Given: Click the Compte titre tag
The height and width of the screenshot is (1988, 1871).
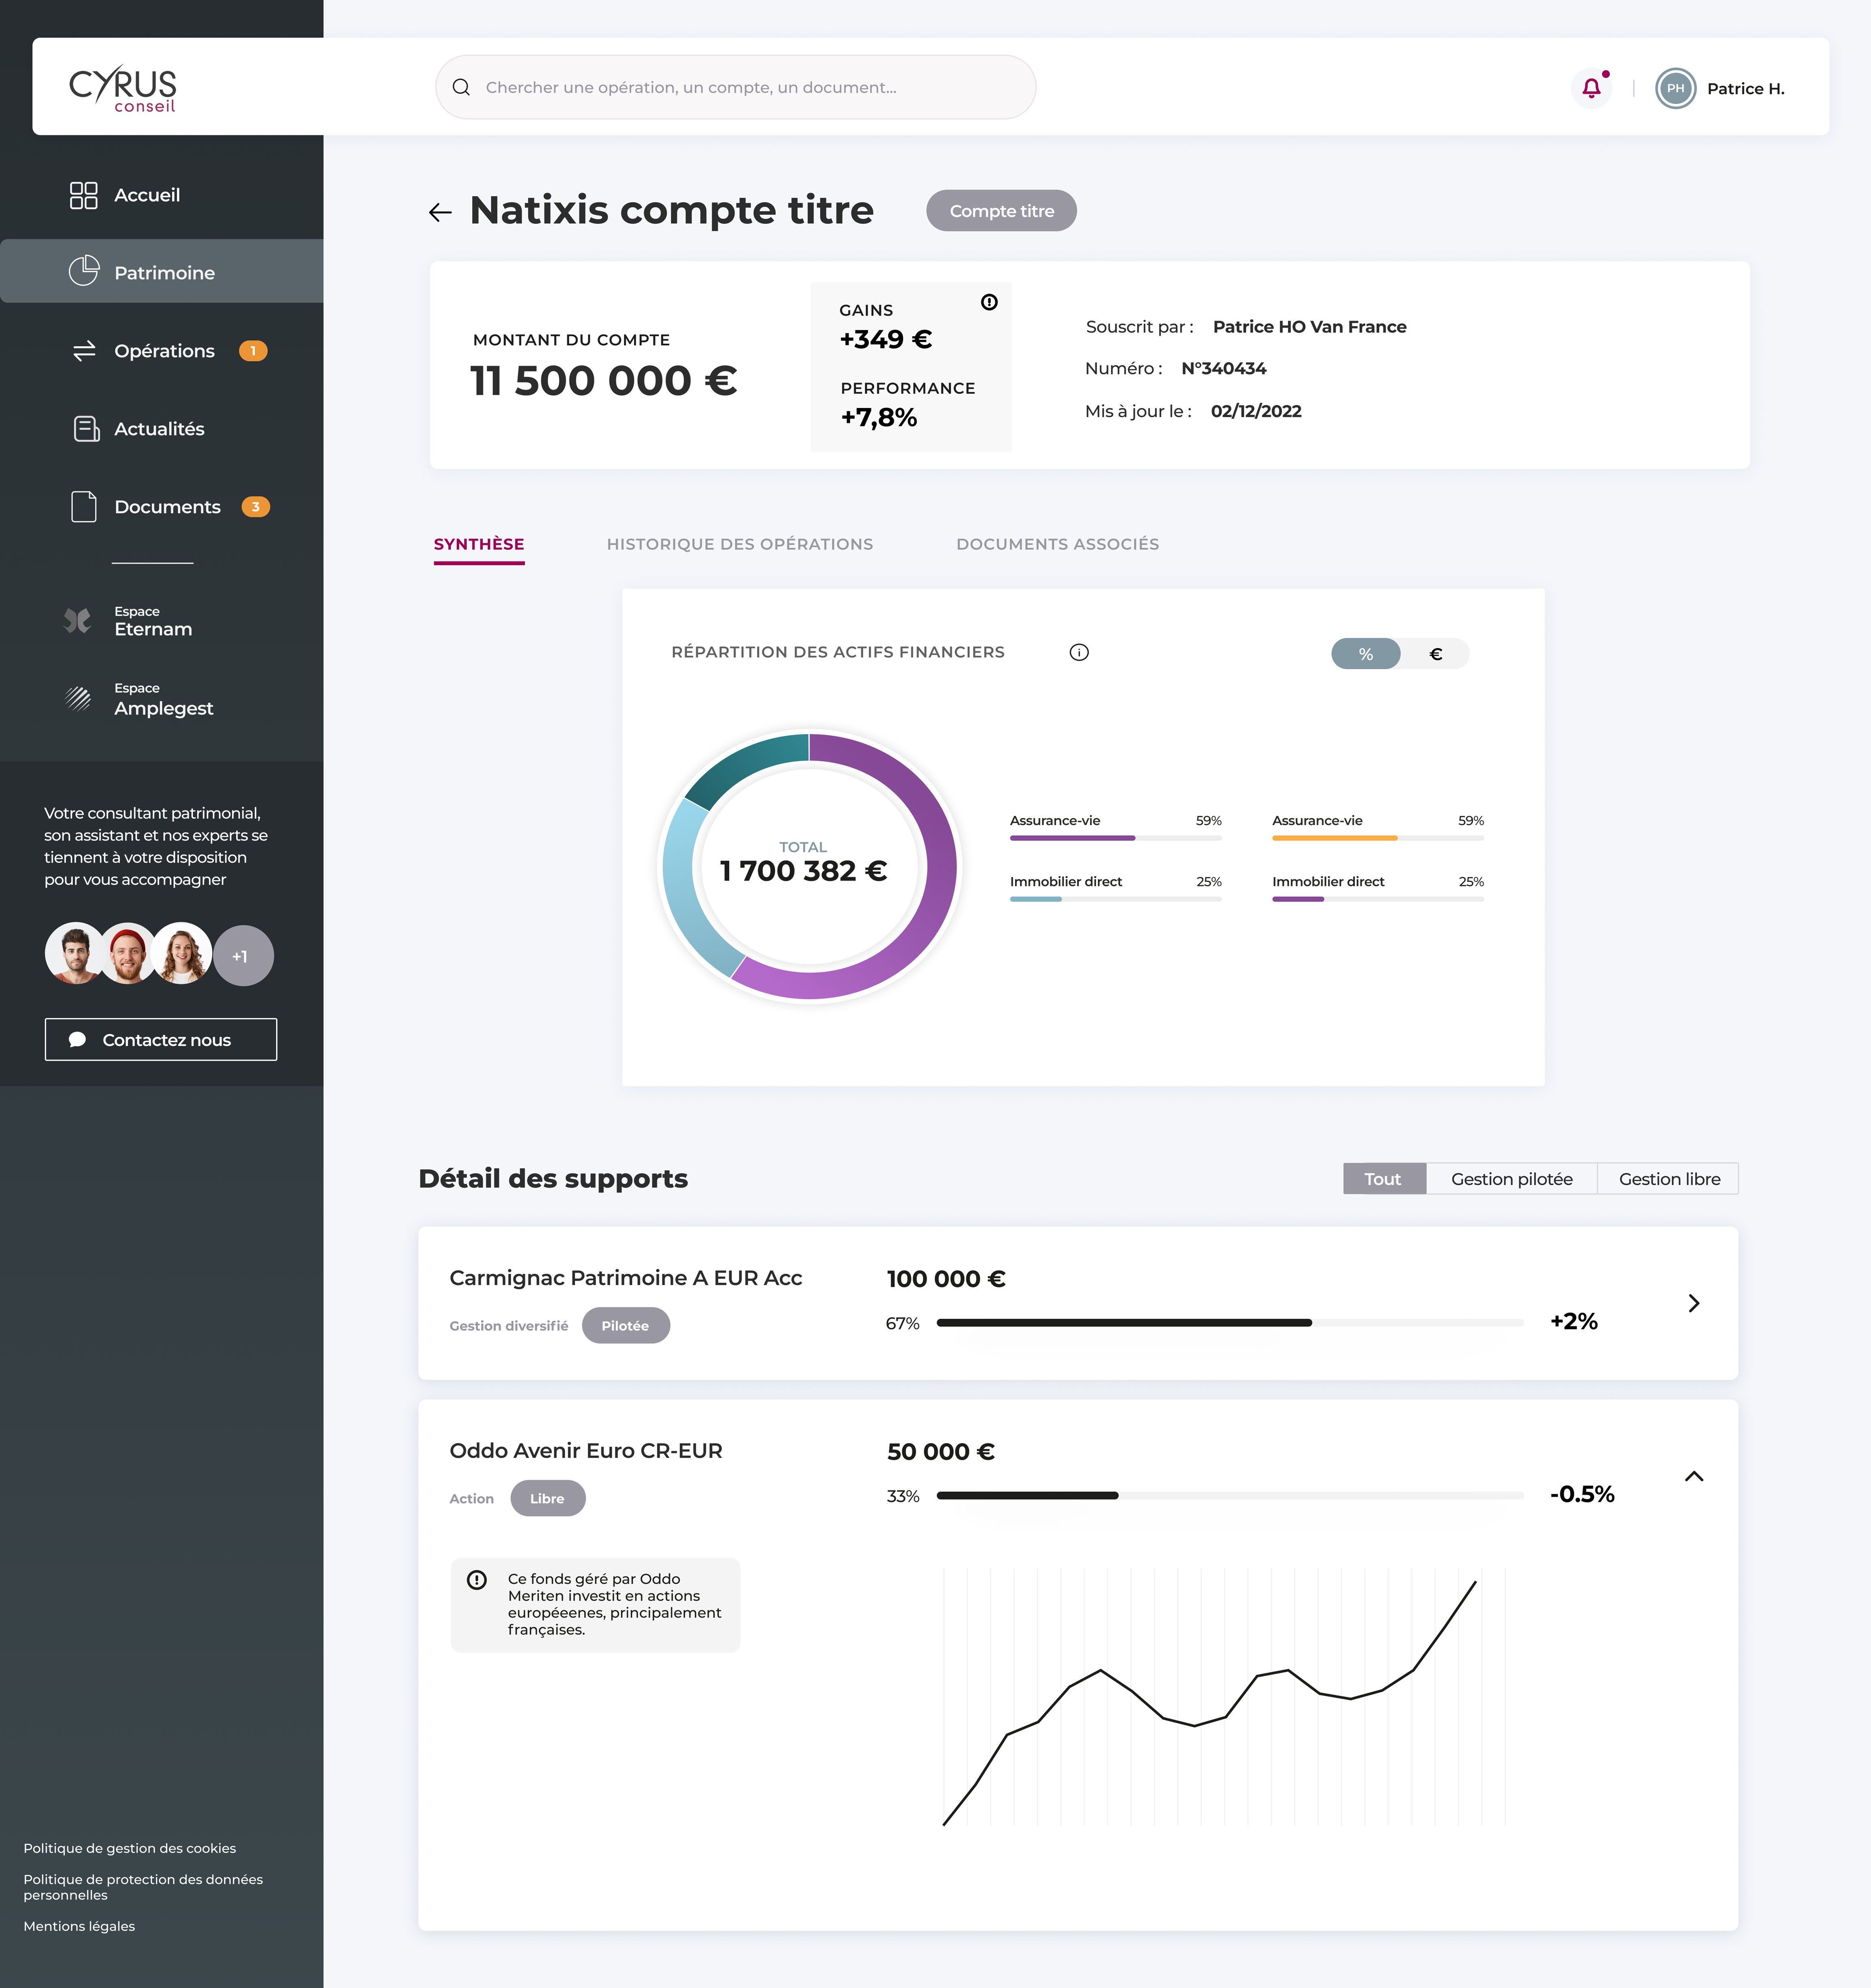Looking at the screenshot, I should pyautogui.click(x=1001, y=211).
